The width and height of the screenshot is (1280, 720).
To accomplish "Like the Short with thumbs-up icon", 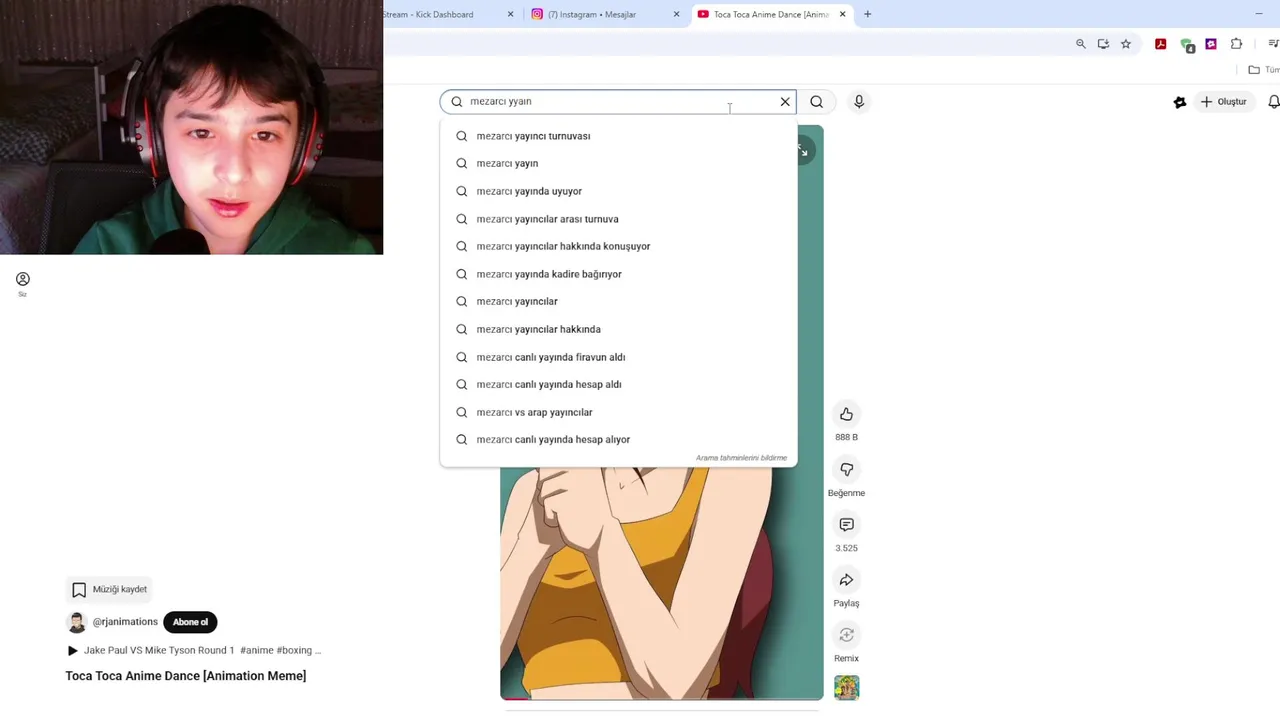I will click(846, 414).
